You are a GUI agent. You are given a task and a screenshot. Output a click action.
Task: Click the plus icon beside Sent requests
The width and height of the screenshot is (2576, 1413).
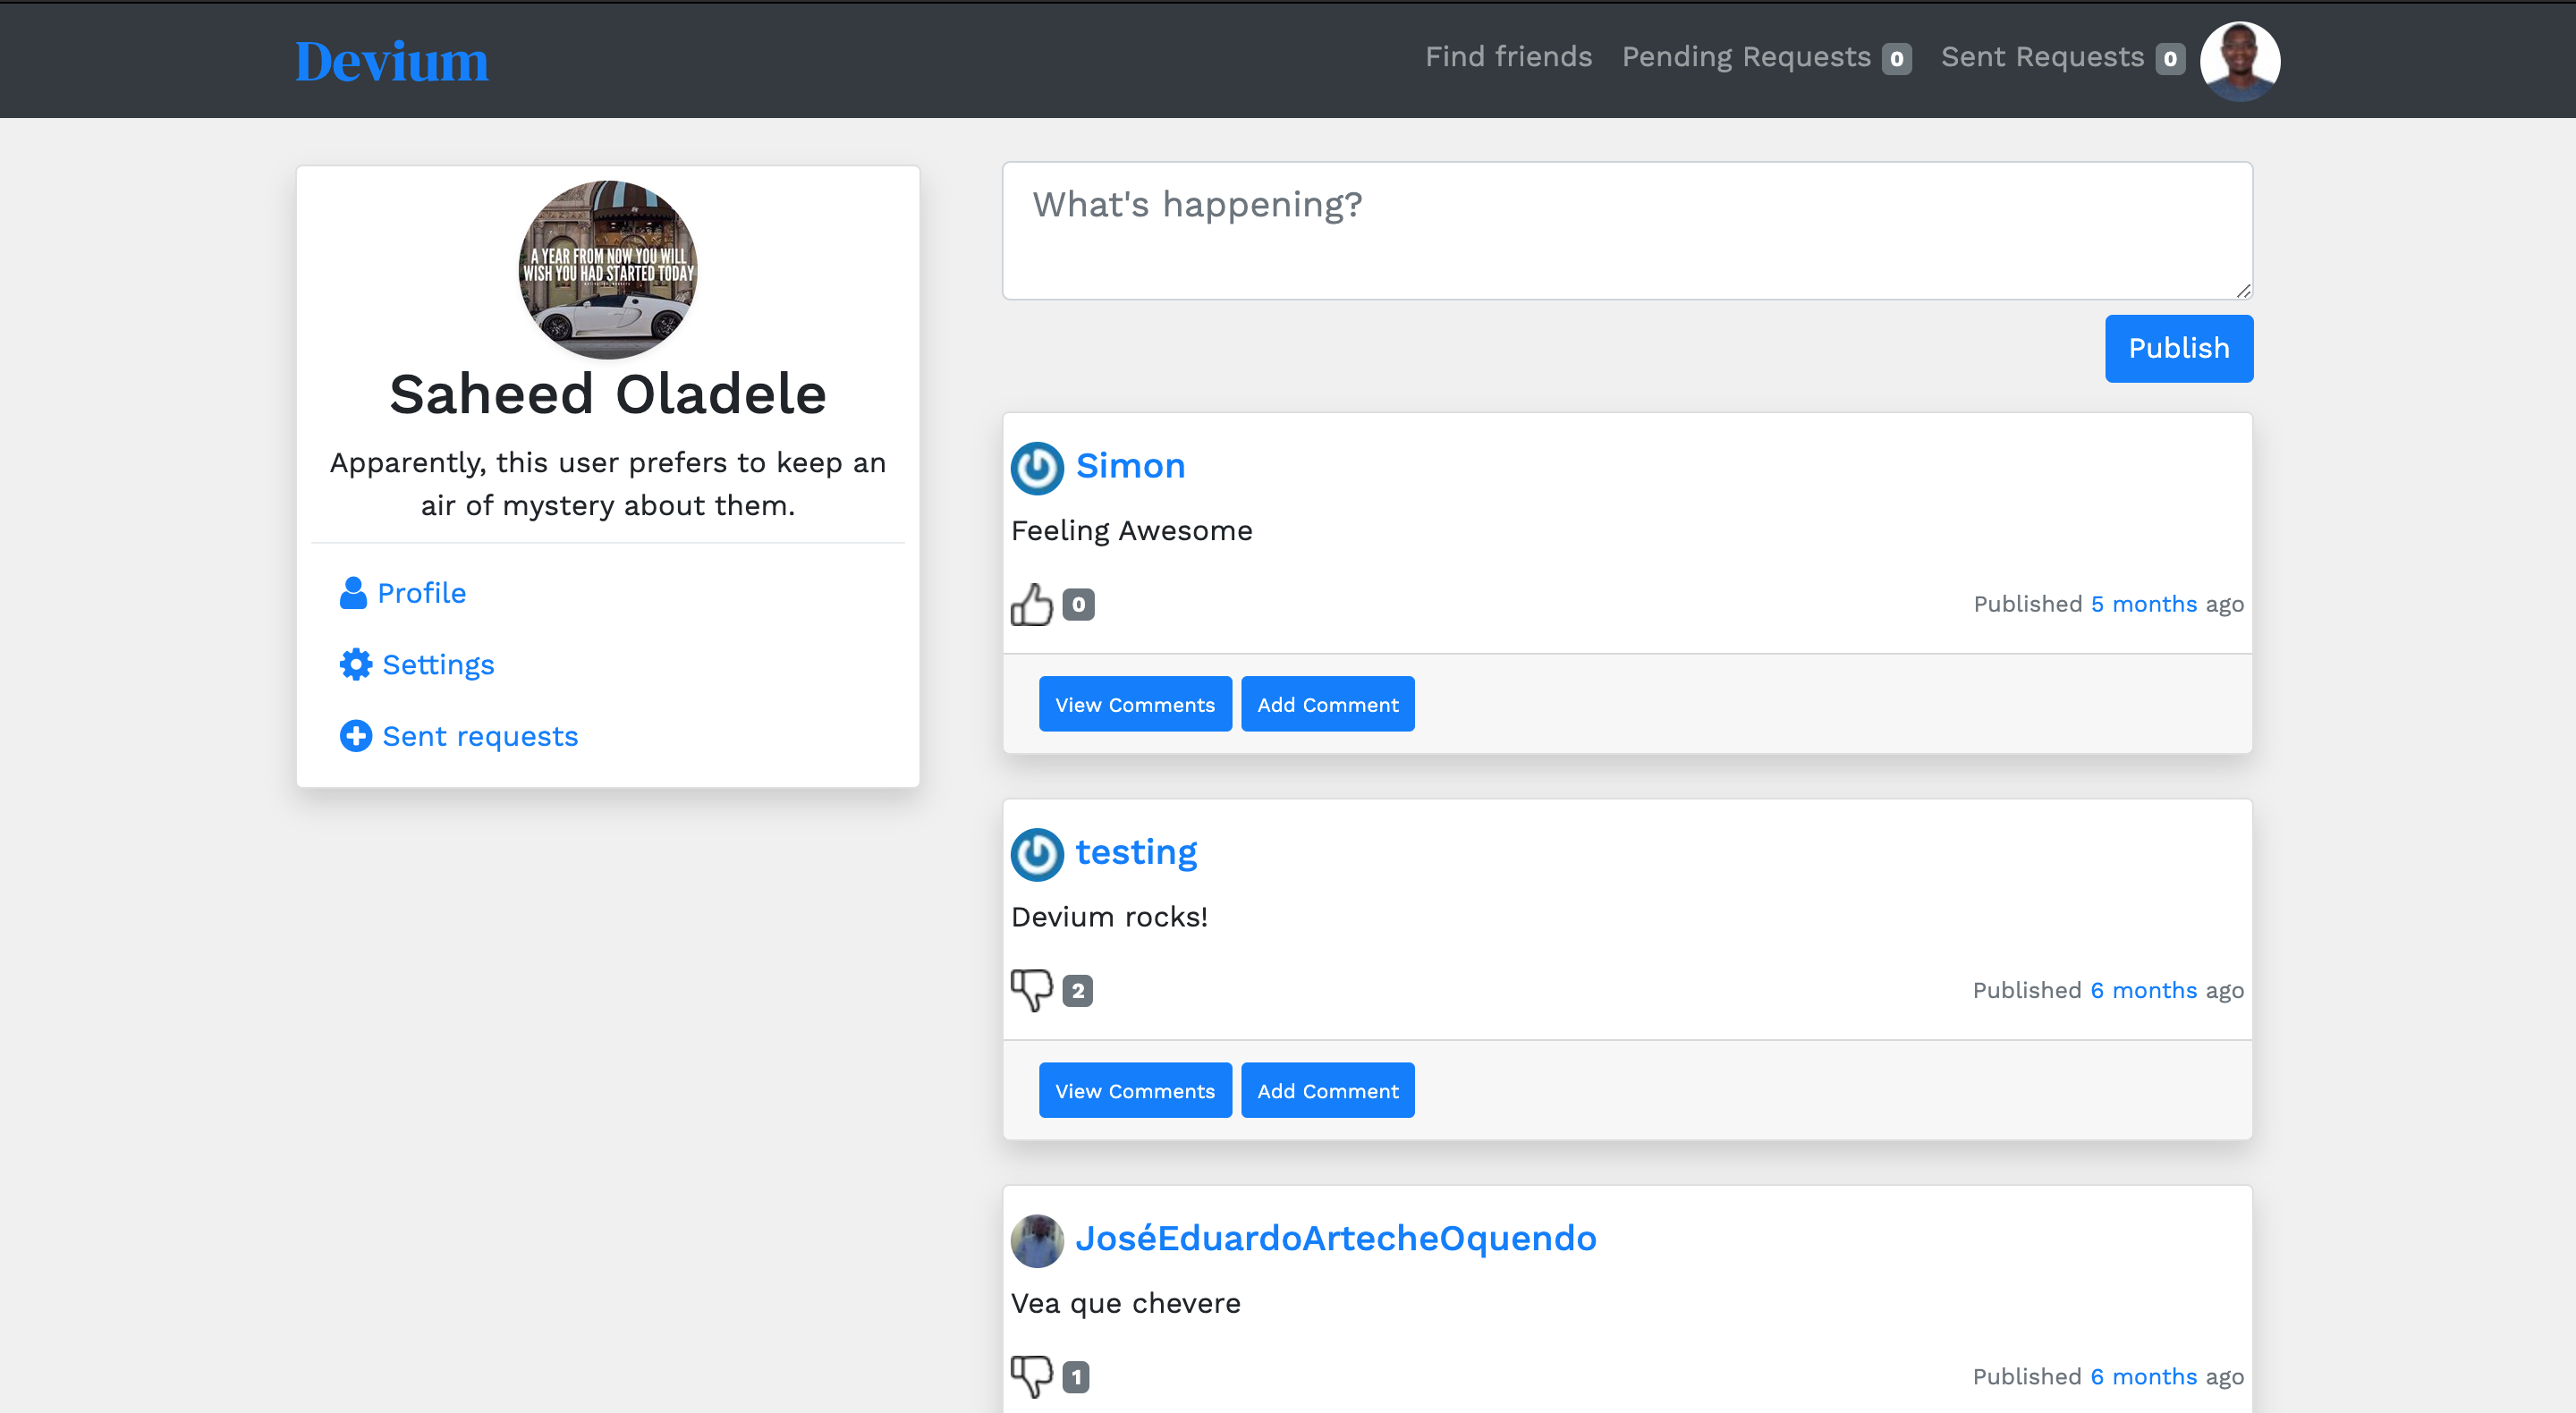point(355,736)
